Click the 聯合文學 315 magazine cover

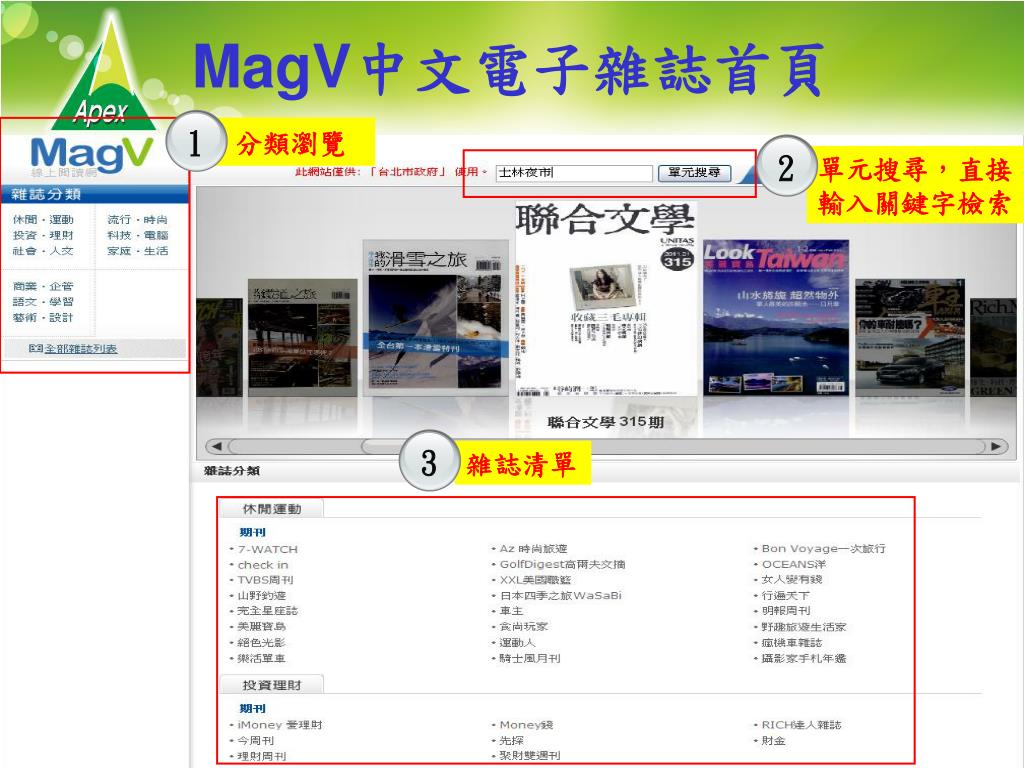coord(606,299)
